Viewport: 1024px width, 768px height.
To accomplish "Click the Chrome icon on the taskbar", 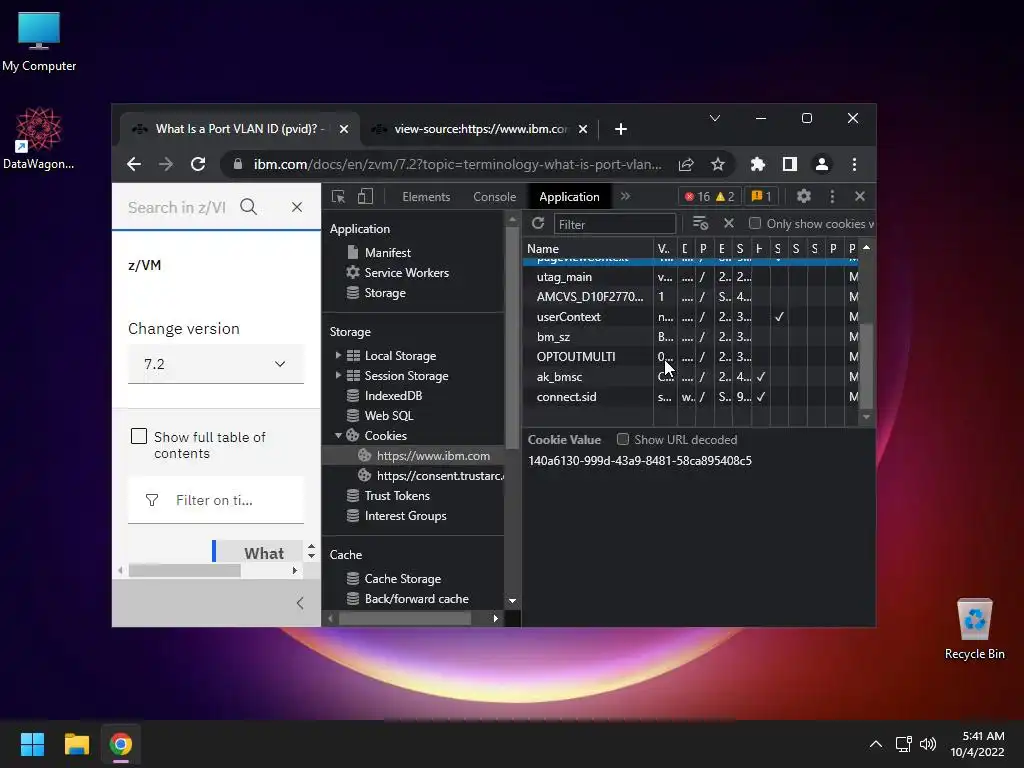I will pos(121,744).
